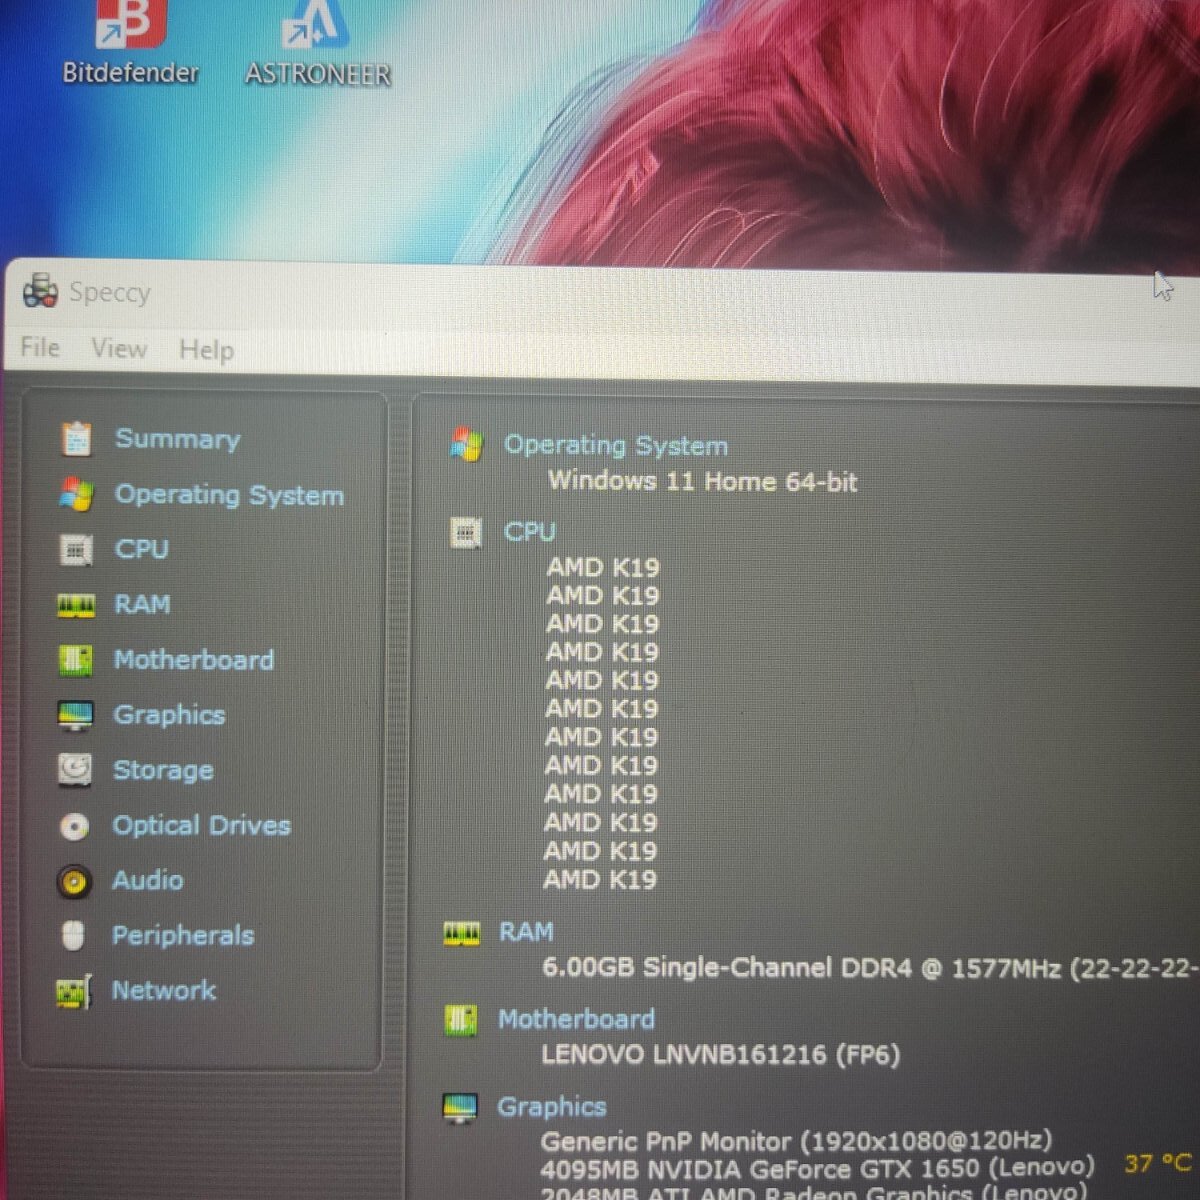Click CPU heading link in summary pane

[x=529, y=532]
